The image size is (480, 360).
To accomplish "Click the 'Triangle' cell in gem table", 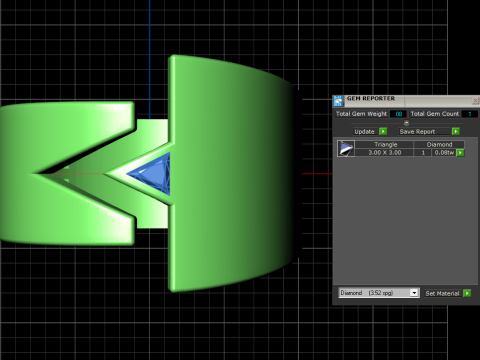I will pyautogui.click(x=385, y=145).
